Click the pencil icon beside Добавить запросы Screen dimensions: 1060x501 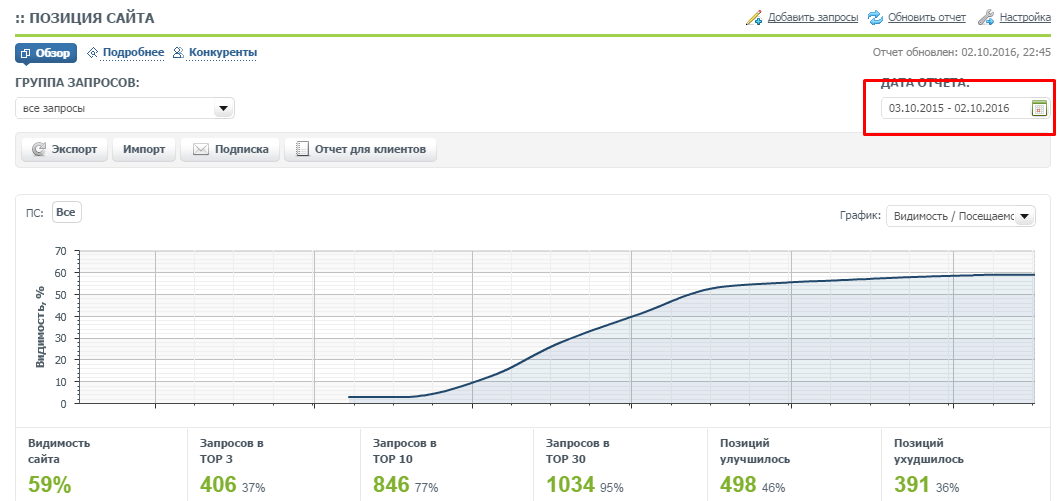(753, 17)
